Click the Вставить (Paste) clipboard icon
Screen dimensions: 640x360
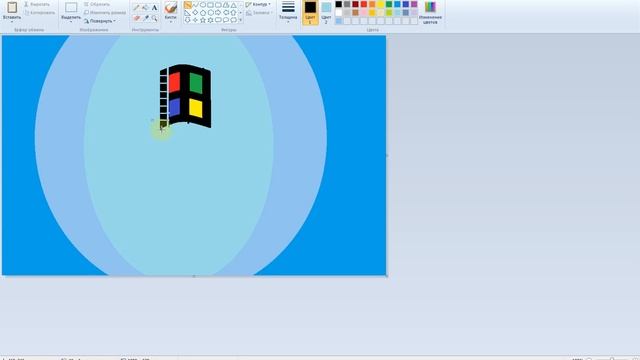pyautogui.click(x=12, y=7)
